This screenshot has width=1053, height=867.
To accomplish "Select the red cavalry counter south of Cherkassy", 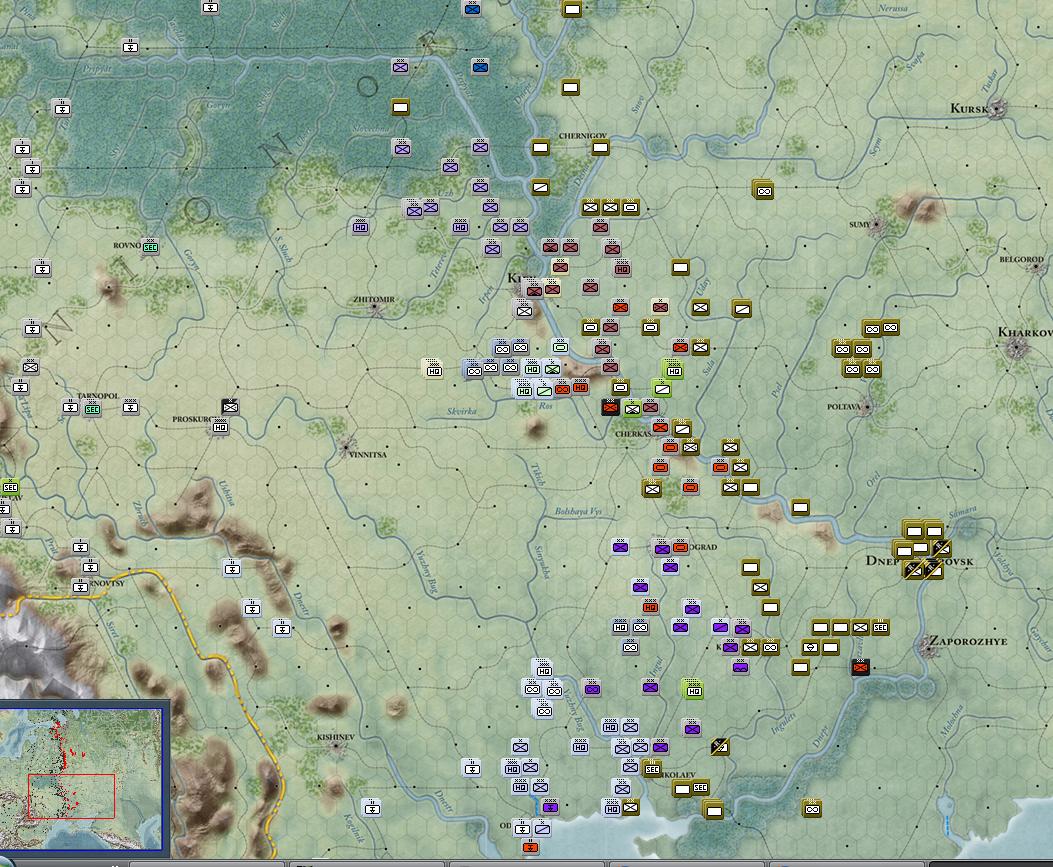I will [659, 465].
